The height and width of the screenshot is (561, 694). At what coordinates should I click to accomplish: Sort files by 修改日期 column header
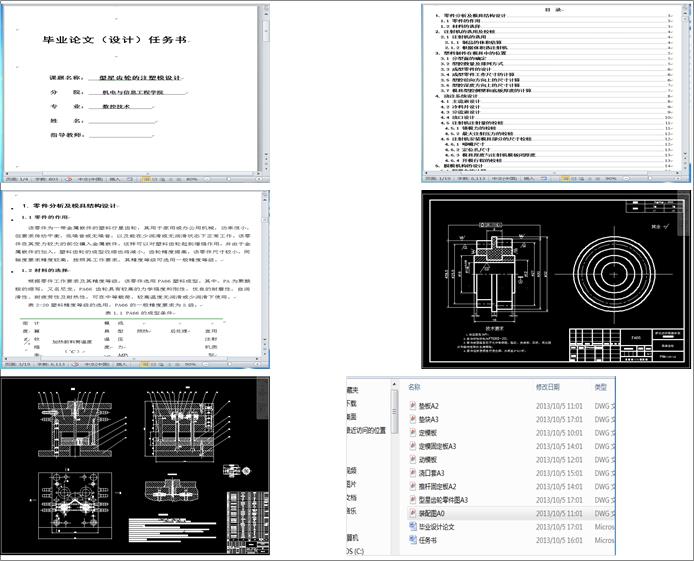[548, 387]
